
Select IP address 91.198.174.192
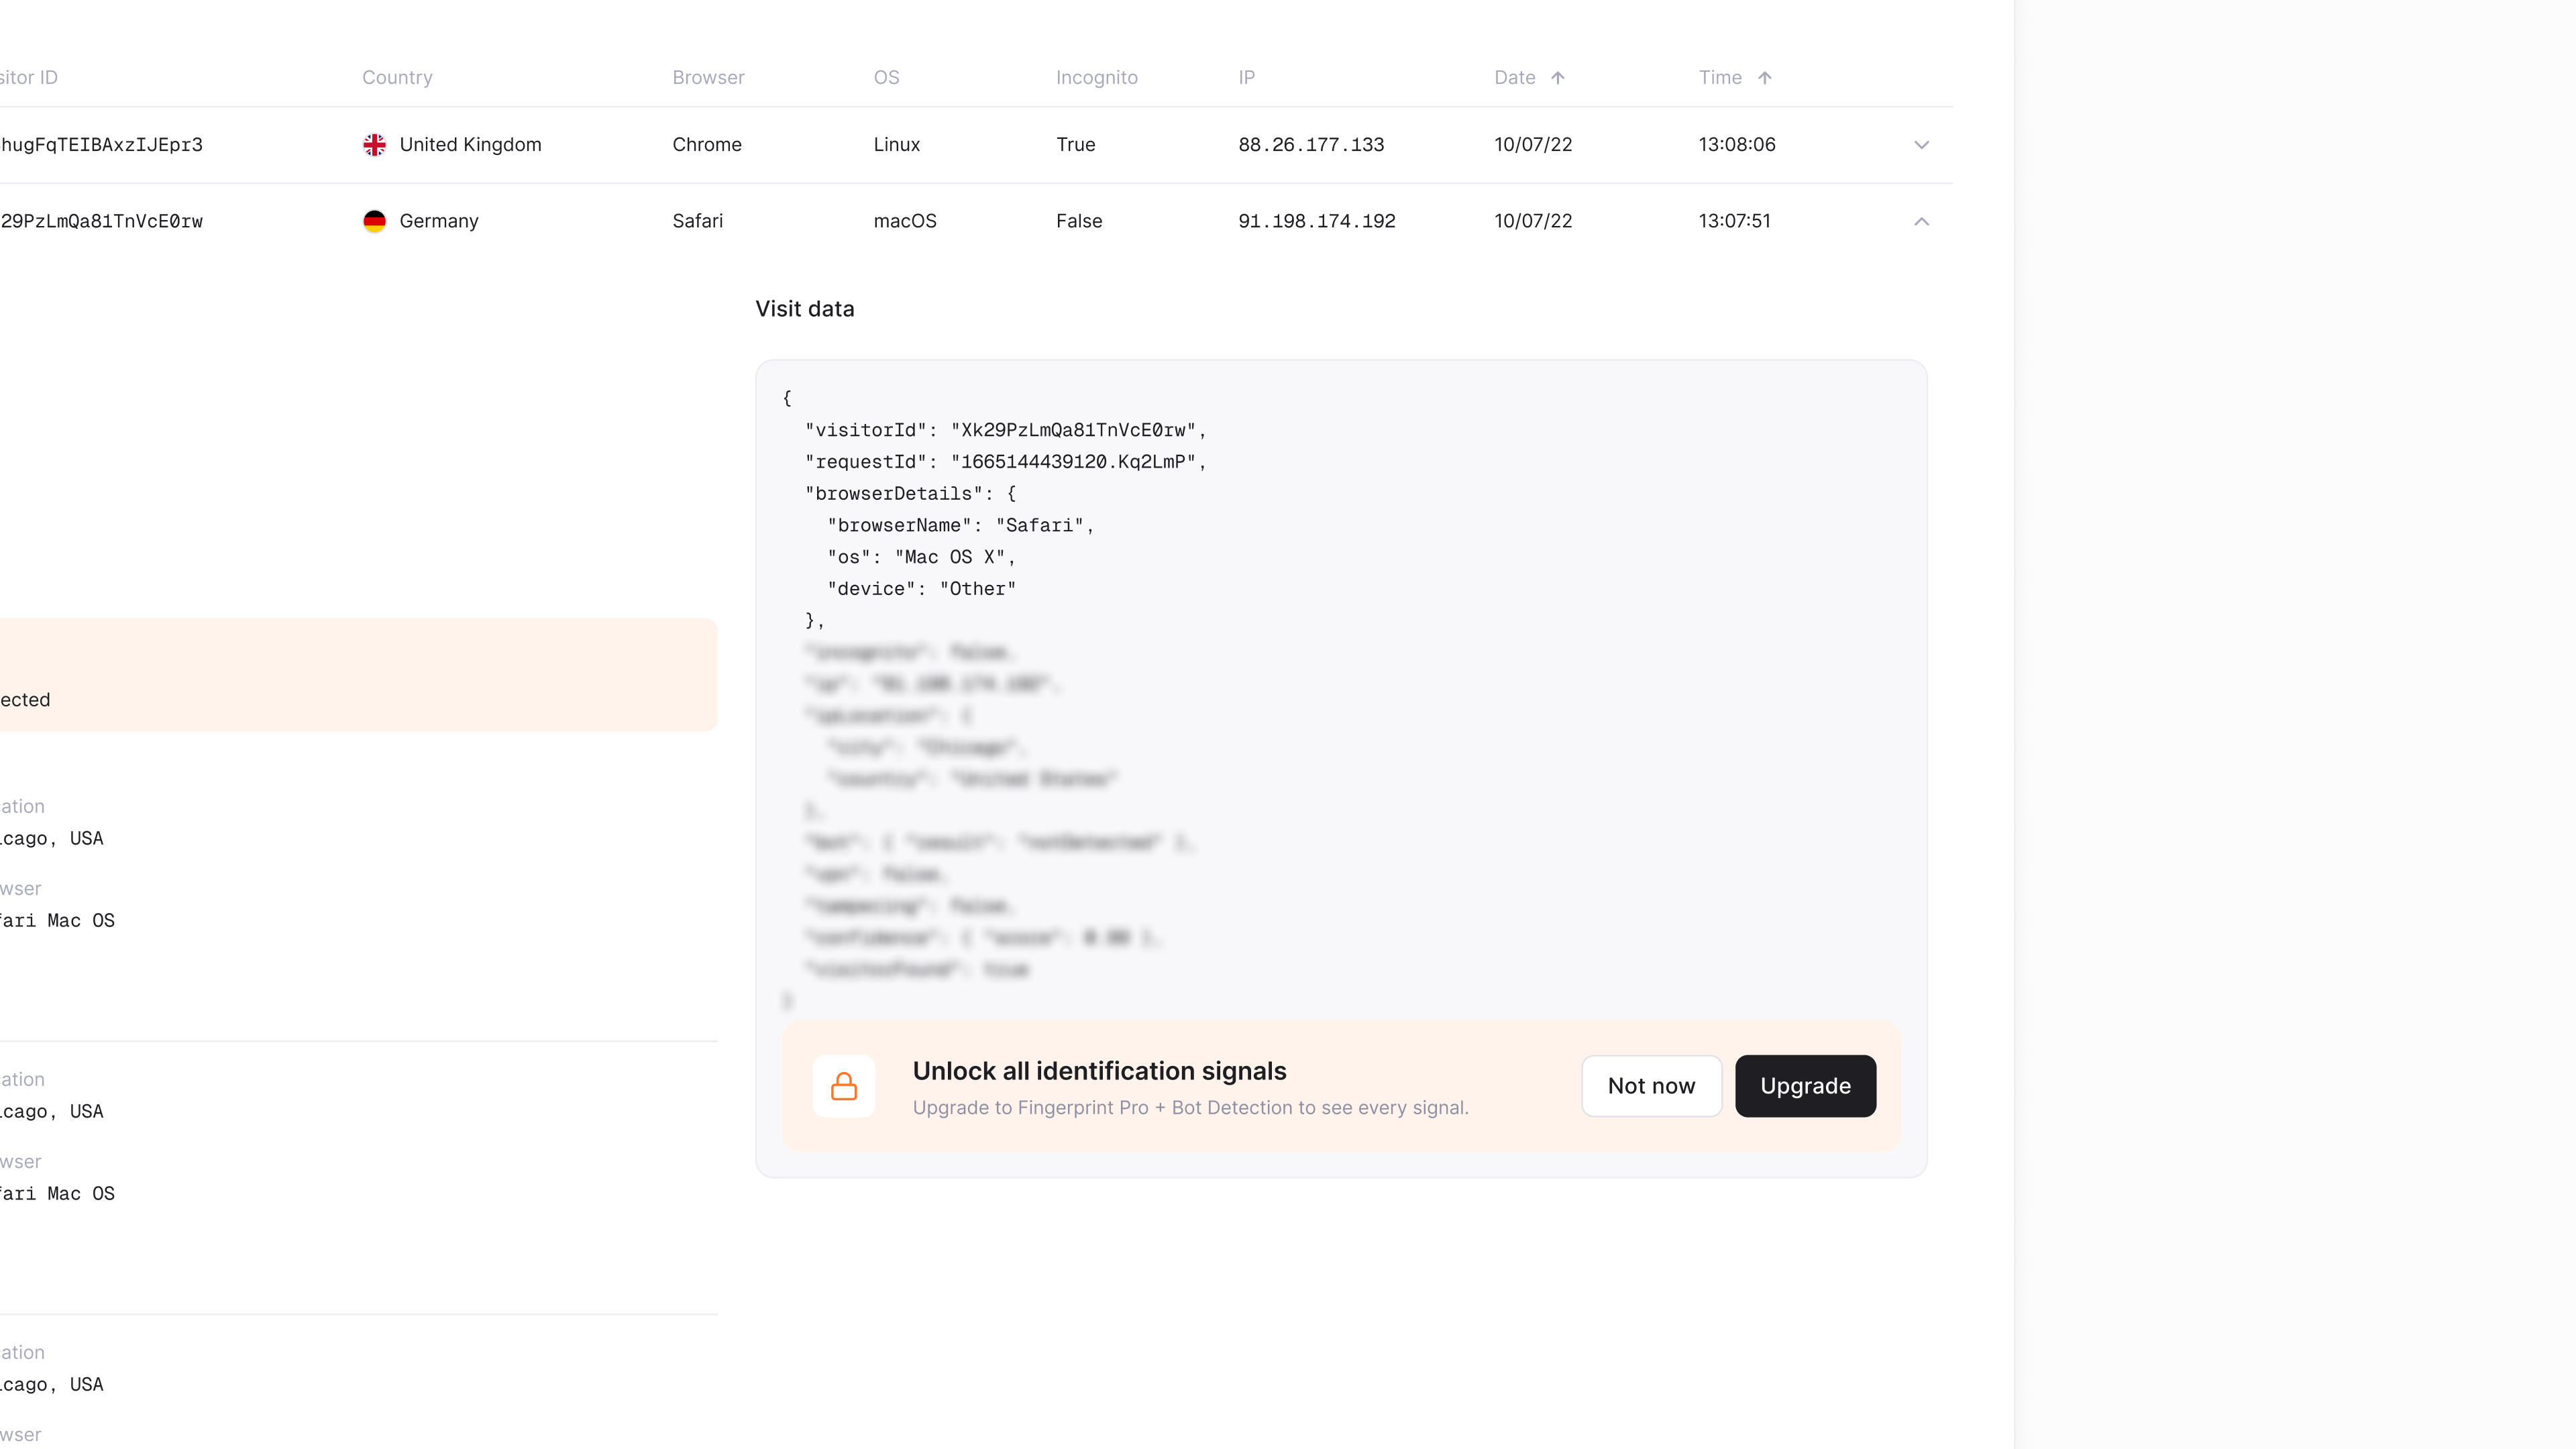(x=1317, y=221)
